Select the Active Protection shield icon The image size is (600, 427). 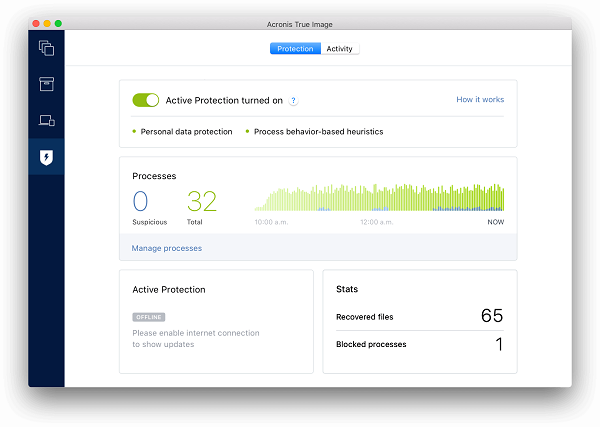point(46,157)
